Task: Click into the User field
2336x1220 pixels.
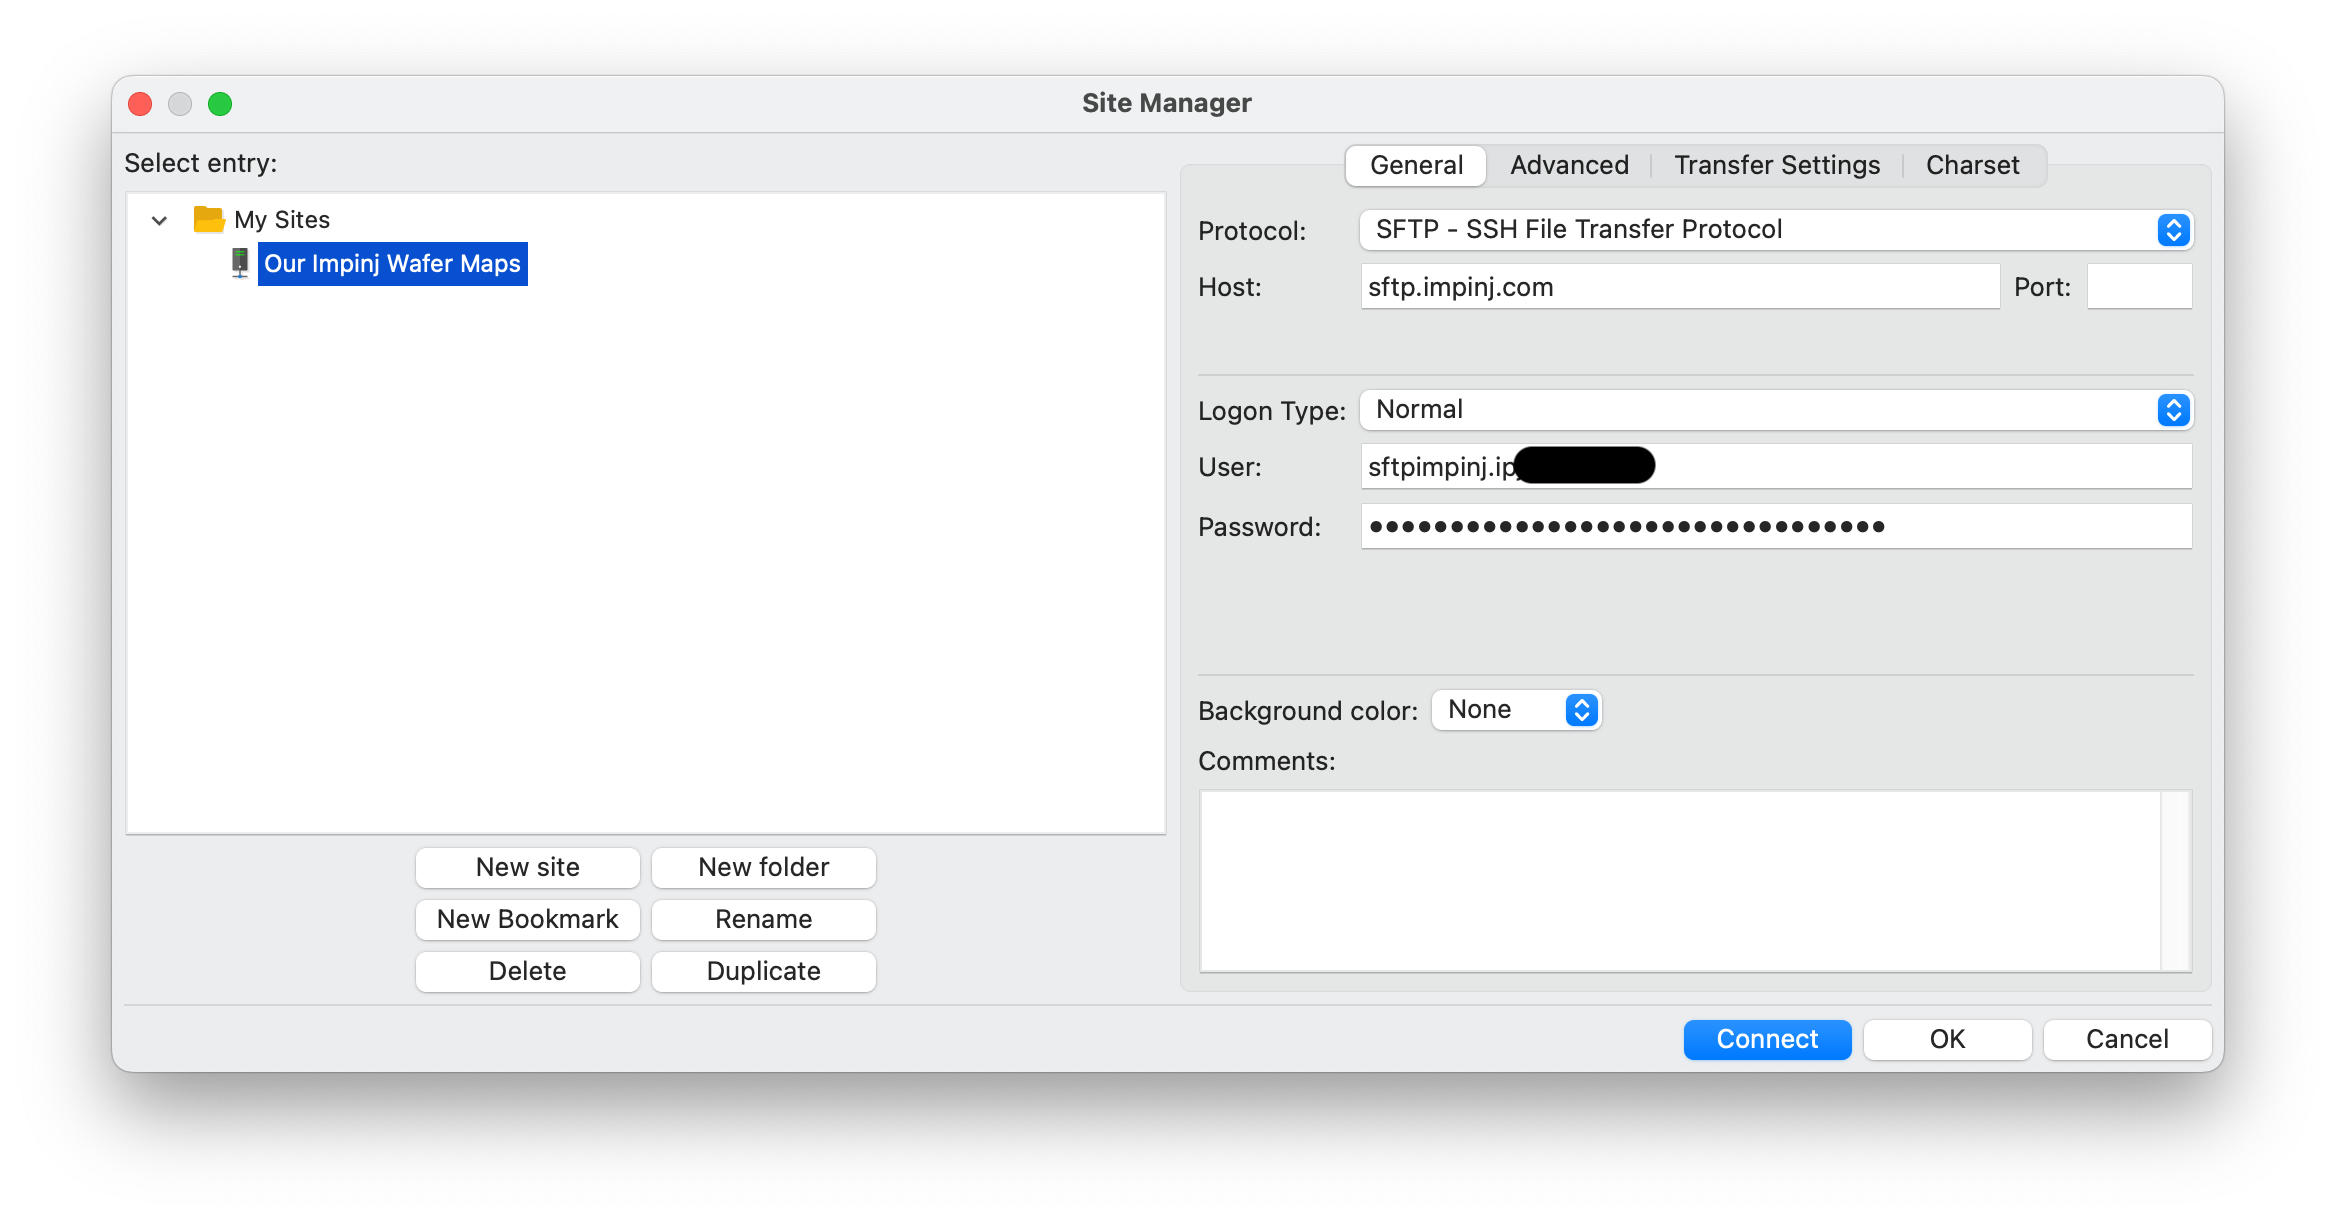Action: pos(1776,467)
